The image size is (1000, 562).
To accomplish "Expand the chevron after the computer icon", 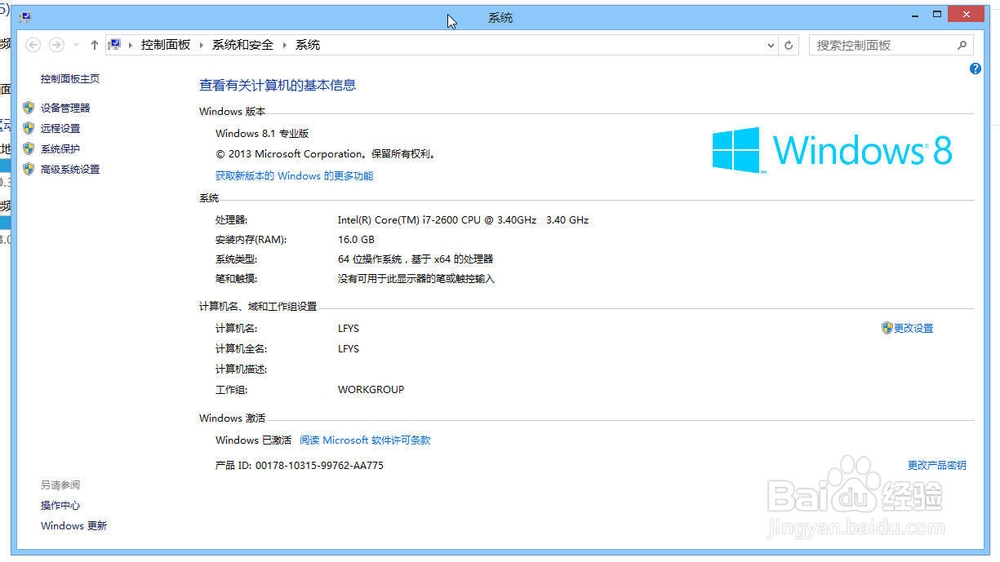I will (130, 45).
